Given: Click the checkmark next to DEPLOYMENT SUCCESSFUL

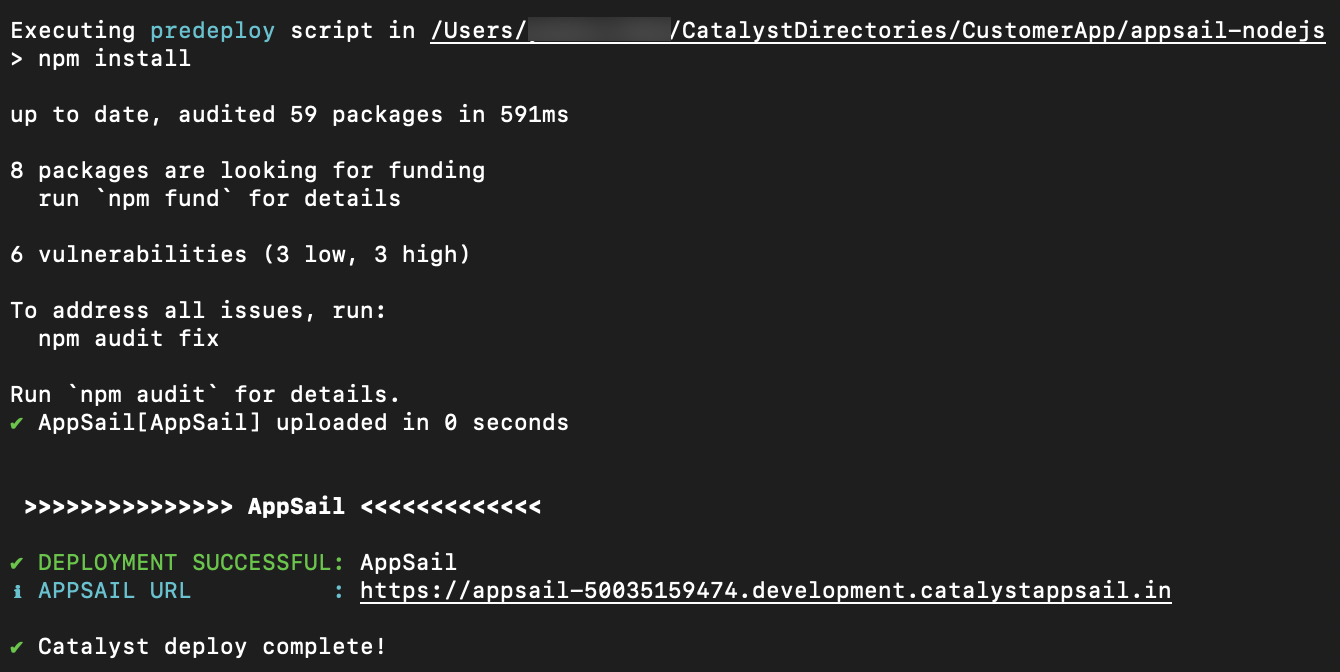Looking at the screenshot, I should coord(17,563).
